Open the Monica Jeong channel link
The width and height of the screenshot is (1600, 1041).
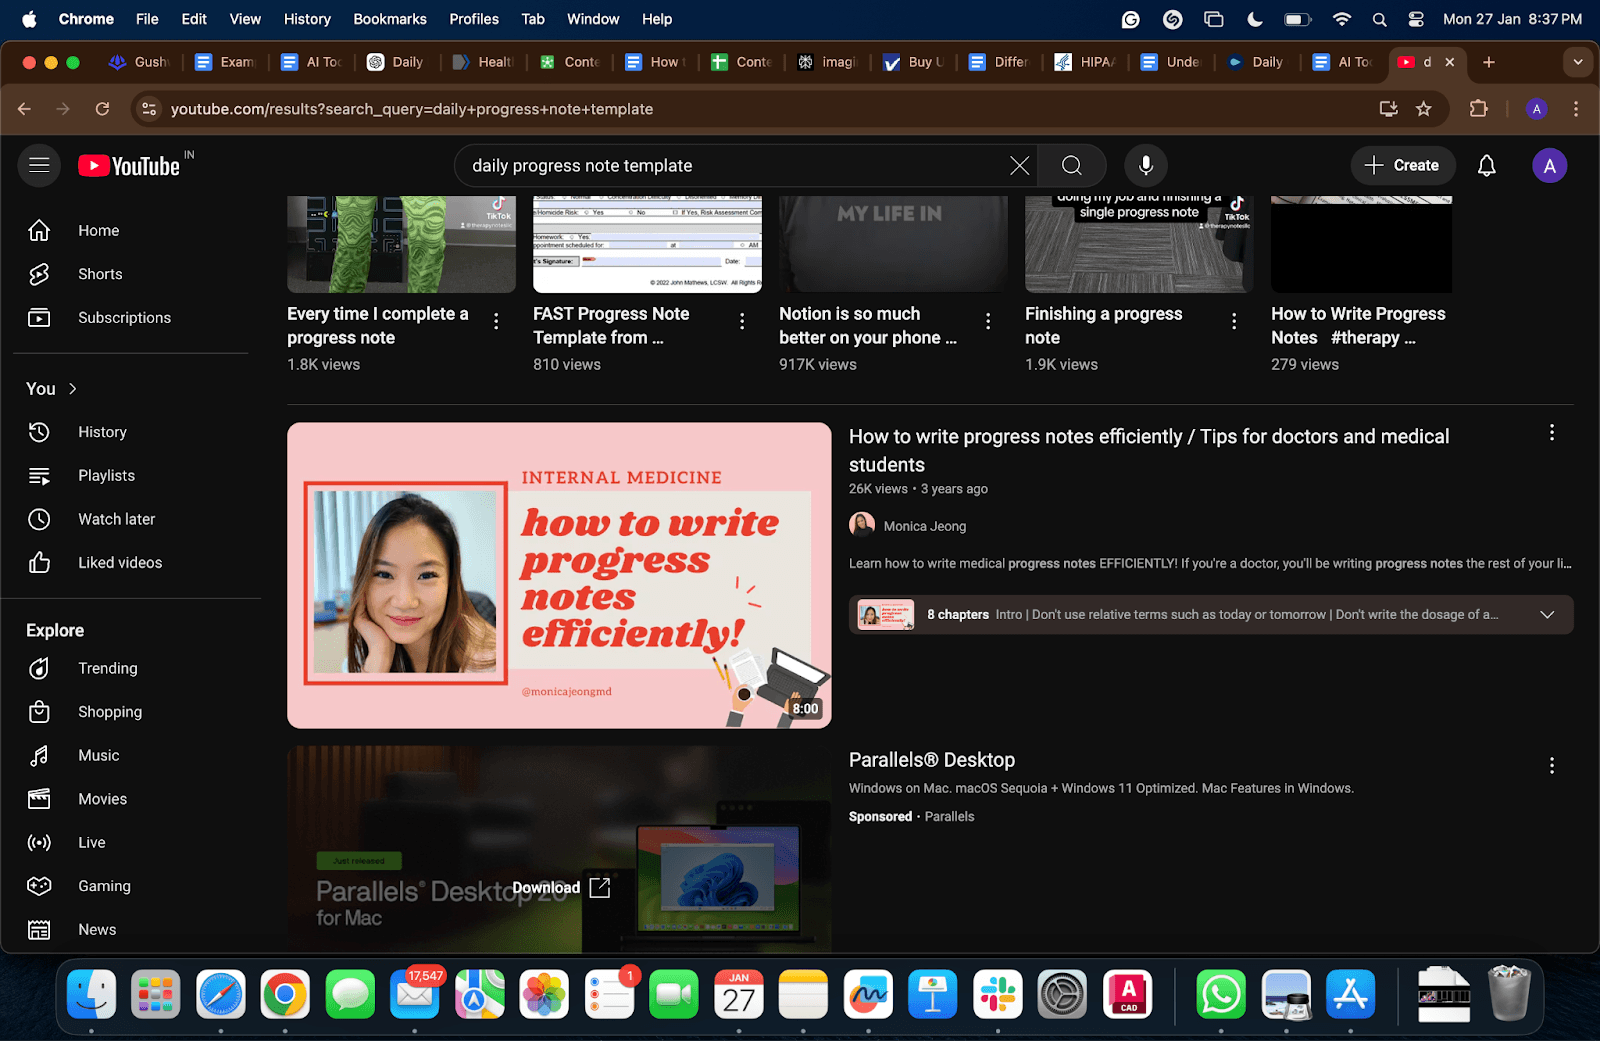click(924, 526)
